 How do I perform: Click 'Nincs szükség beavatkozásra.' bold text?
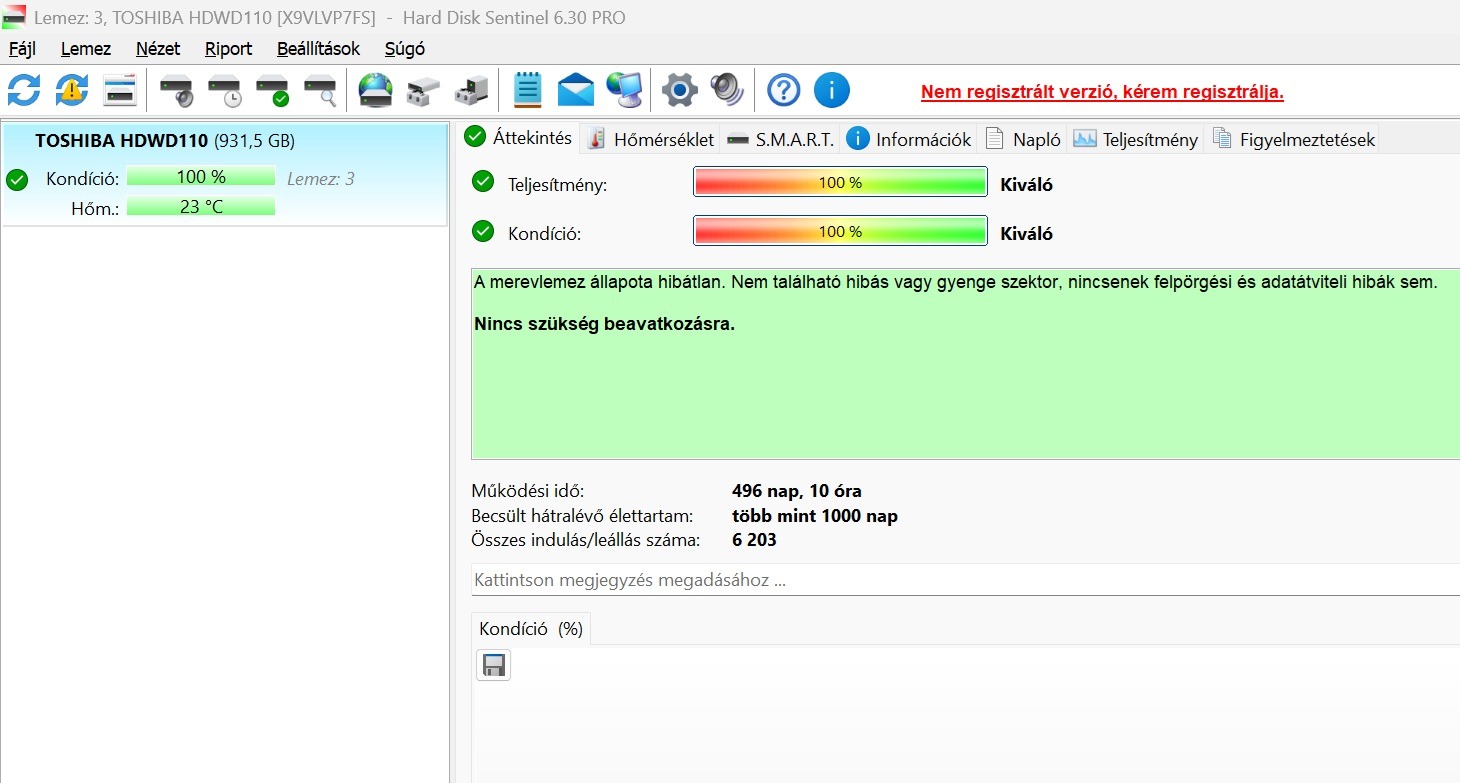[x=604, y=324]
